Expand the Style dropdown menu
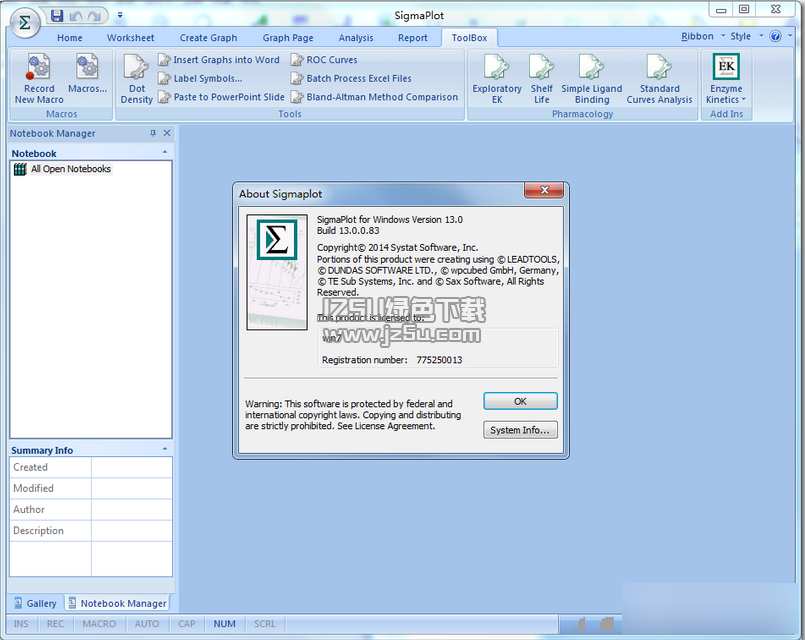The height and width of the screenshot is (640, 805). pos(746,36)
